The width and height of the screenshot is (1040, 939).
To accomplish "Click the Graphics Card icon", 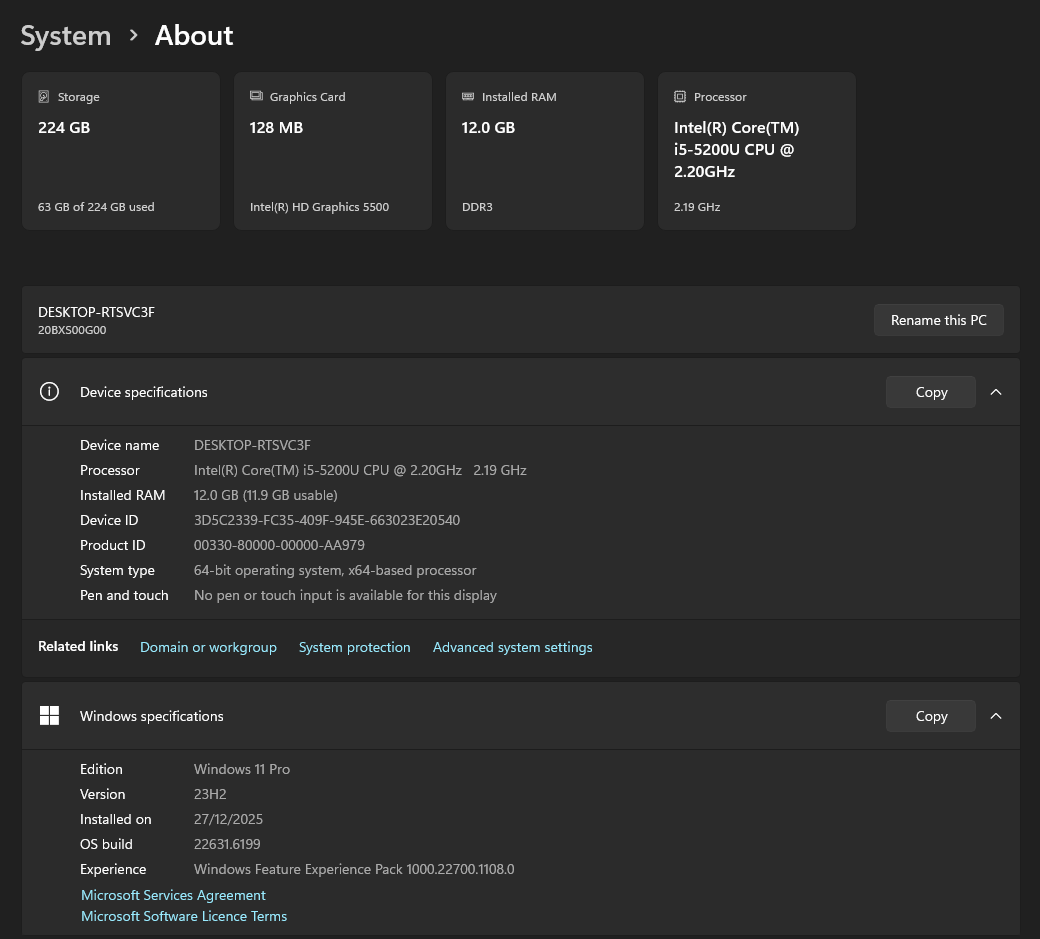I will pos(256,97).
